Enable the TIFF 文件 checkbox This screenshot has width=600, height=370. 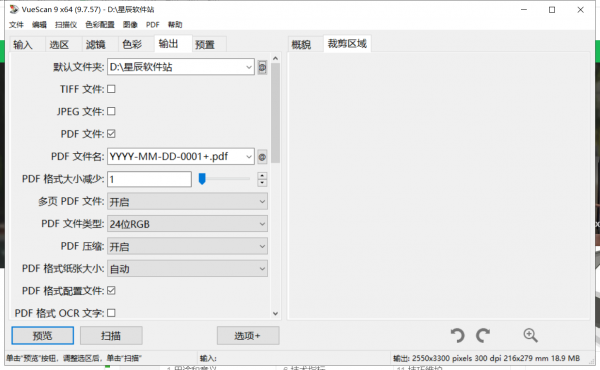click(111, 89)
